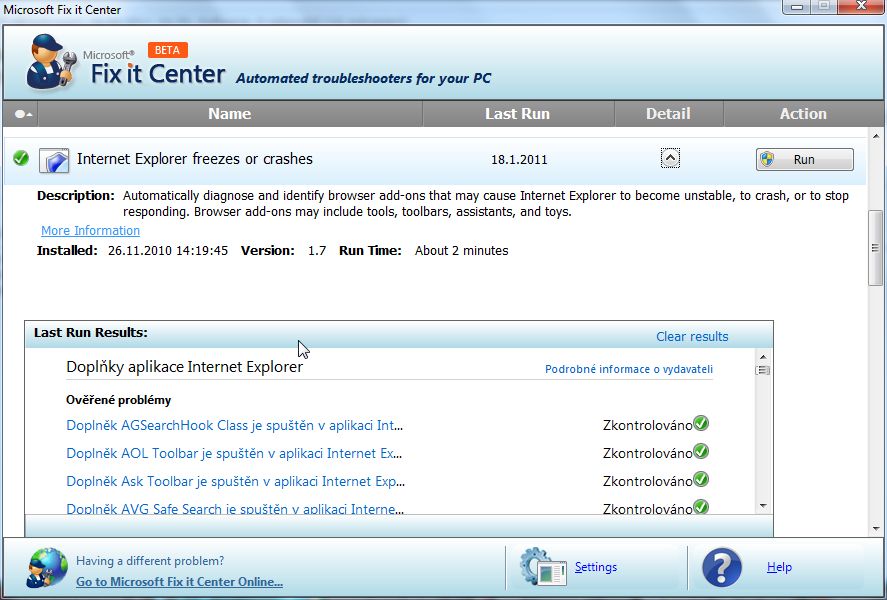Click green check icon for AOL Toolbar row

pos(701,451)
